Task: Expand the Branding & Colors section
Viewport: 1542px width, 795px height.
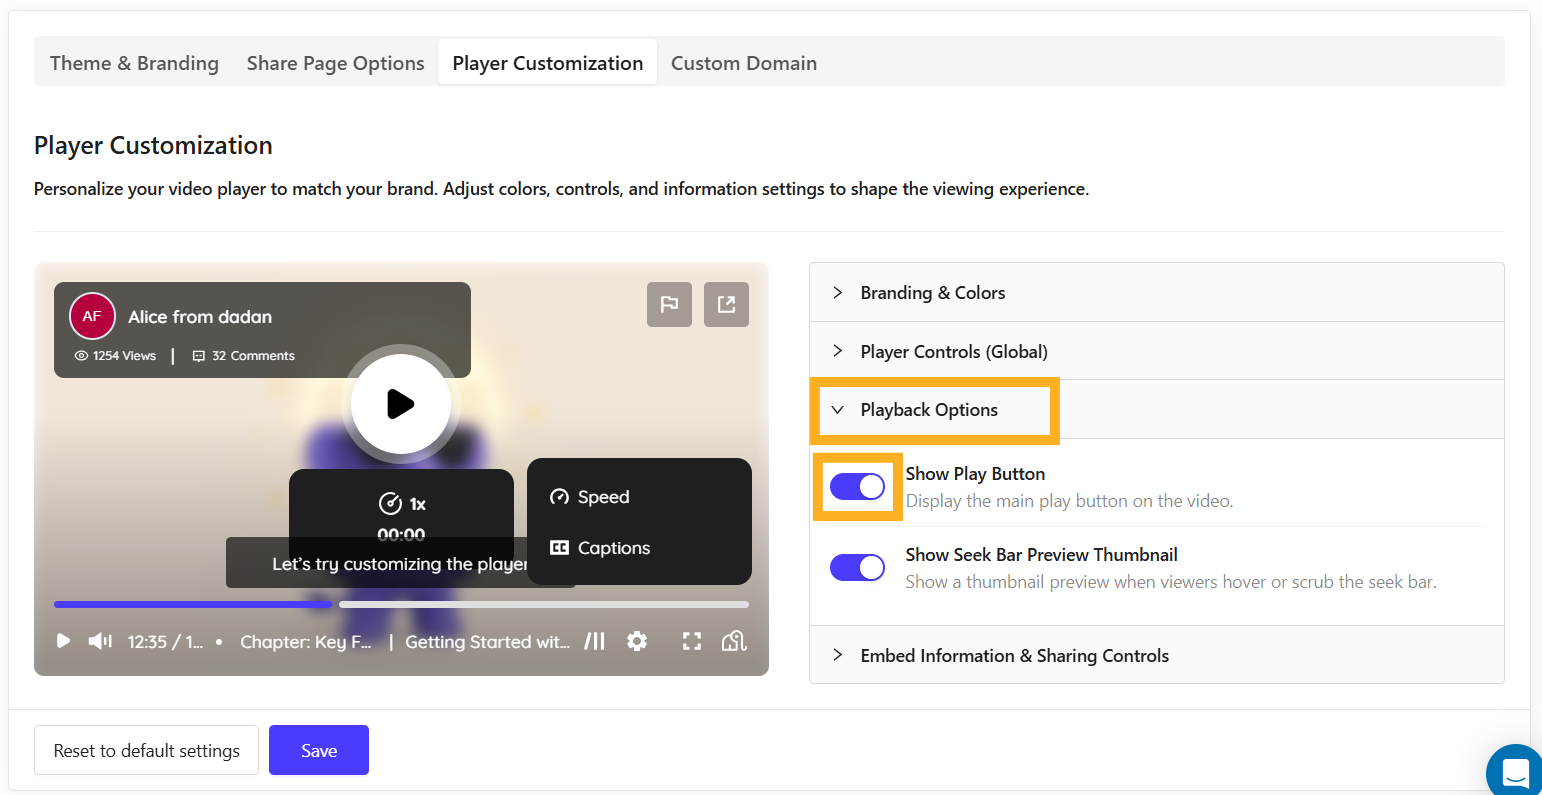Action: [932, 292]
